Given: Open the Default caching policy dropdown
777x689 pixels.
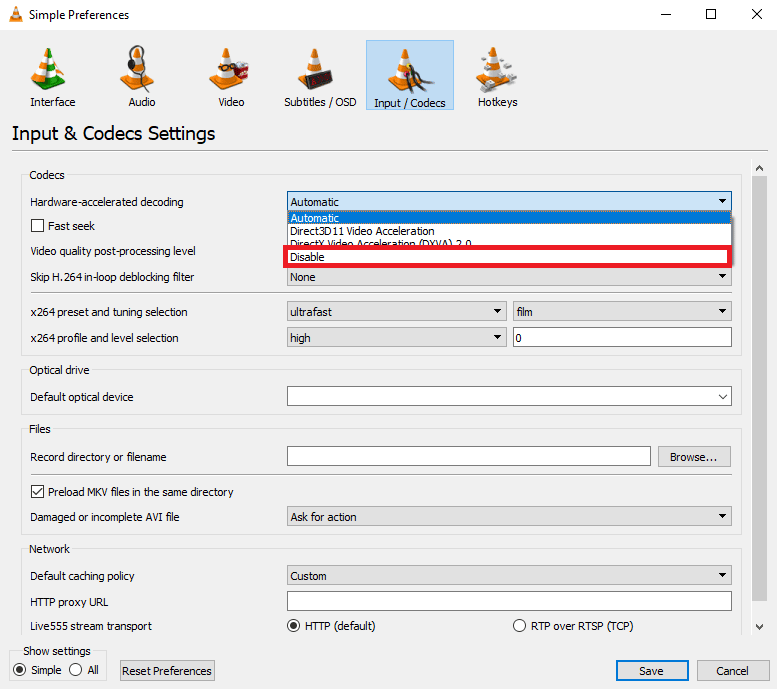Looking at the screenshot, I should [509, 575].
